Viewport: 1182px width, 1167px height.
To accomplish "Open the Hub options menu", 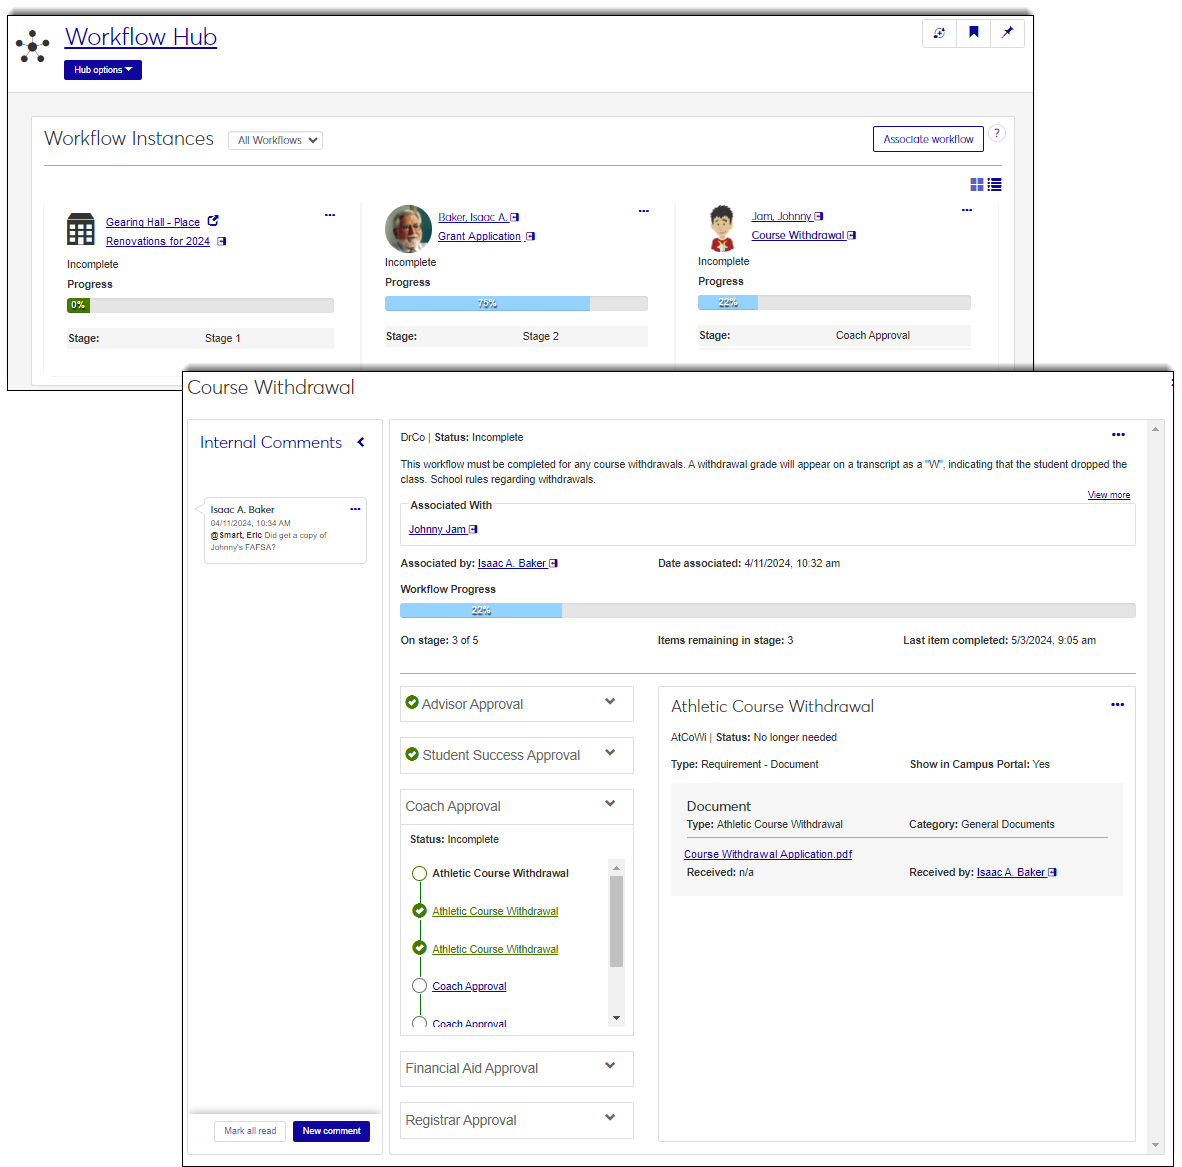I will 103,70.
